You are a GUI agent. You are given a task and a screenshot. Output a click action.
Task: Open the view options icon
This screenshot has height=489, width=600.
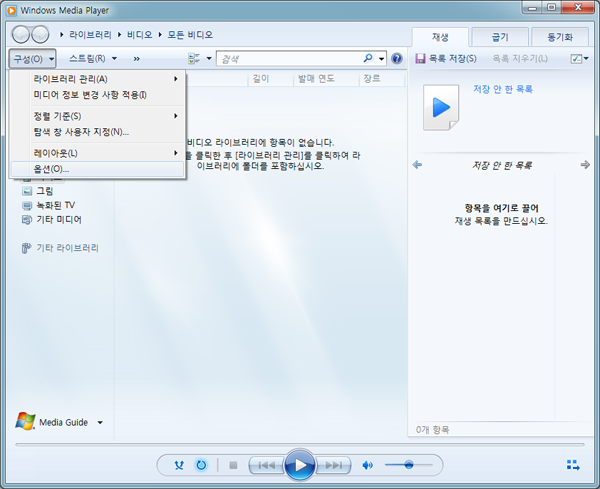[194, 59]
